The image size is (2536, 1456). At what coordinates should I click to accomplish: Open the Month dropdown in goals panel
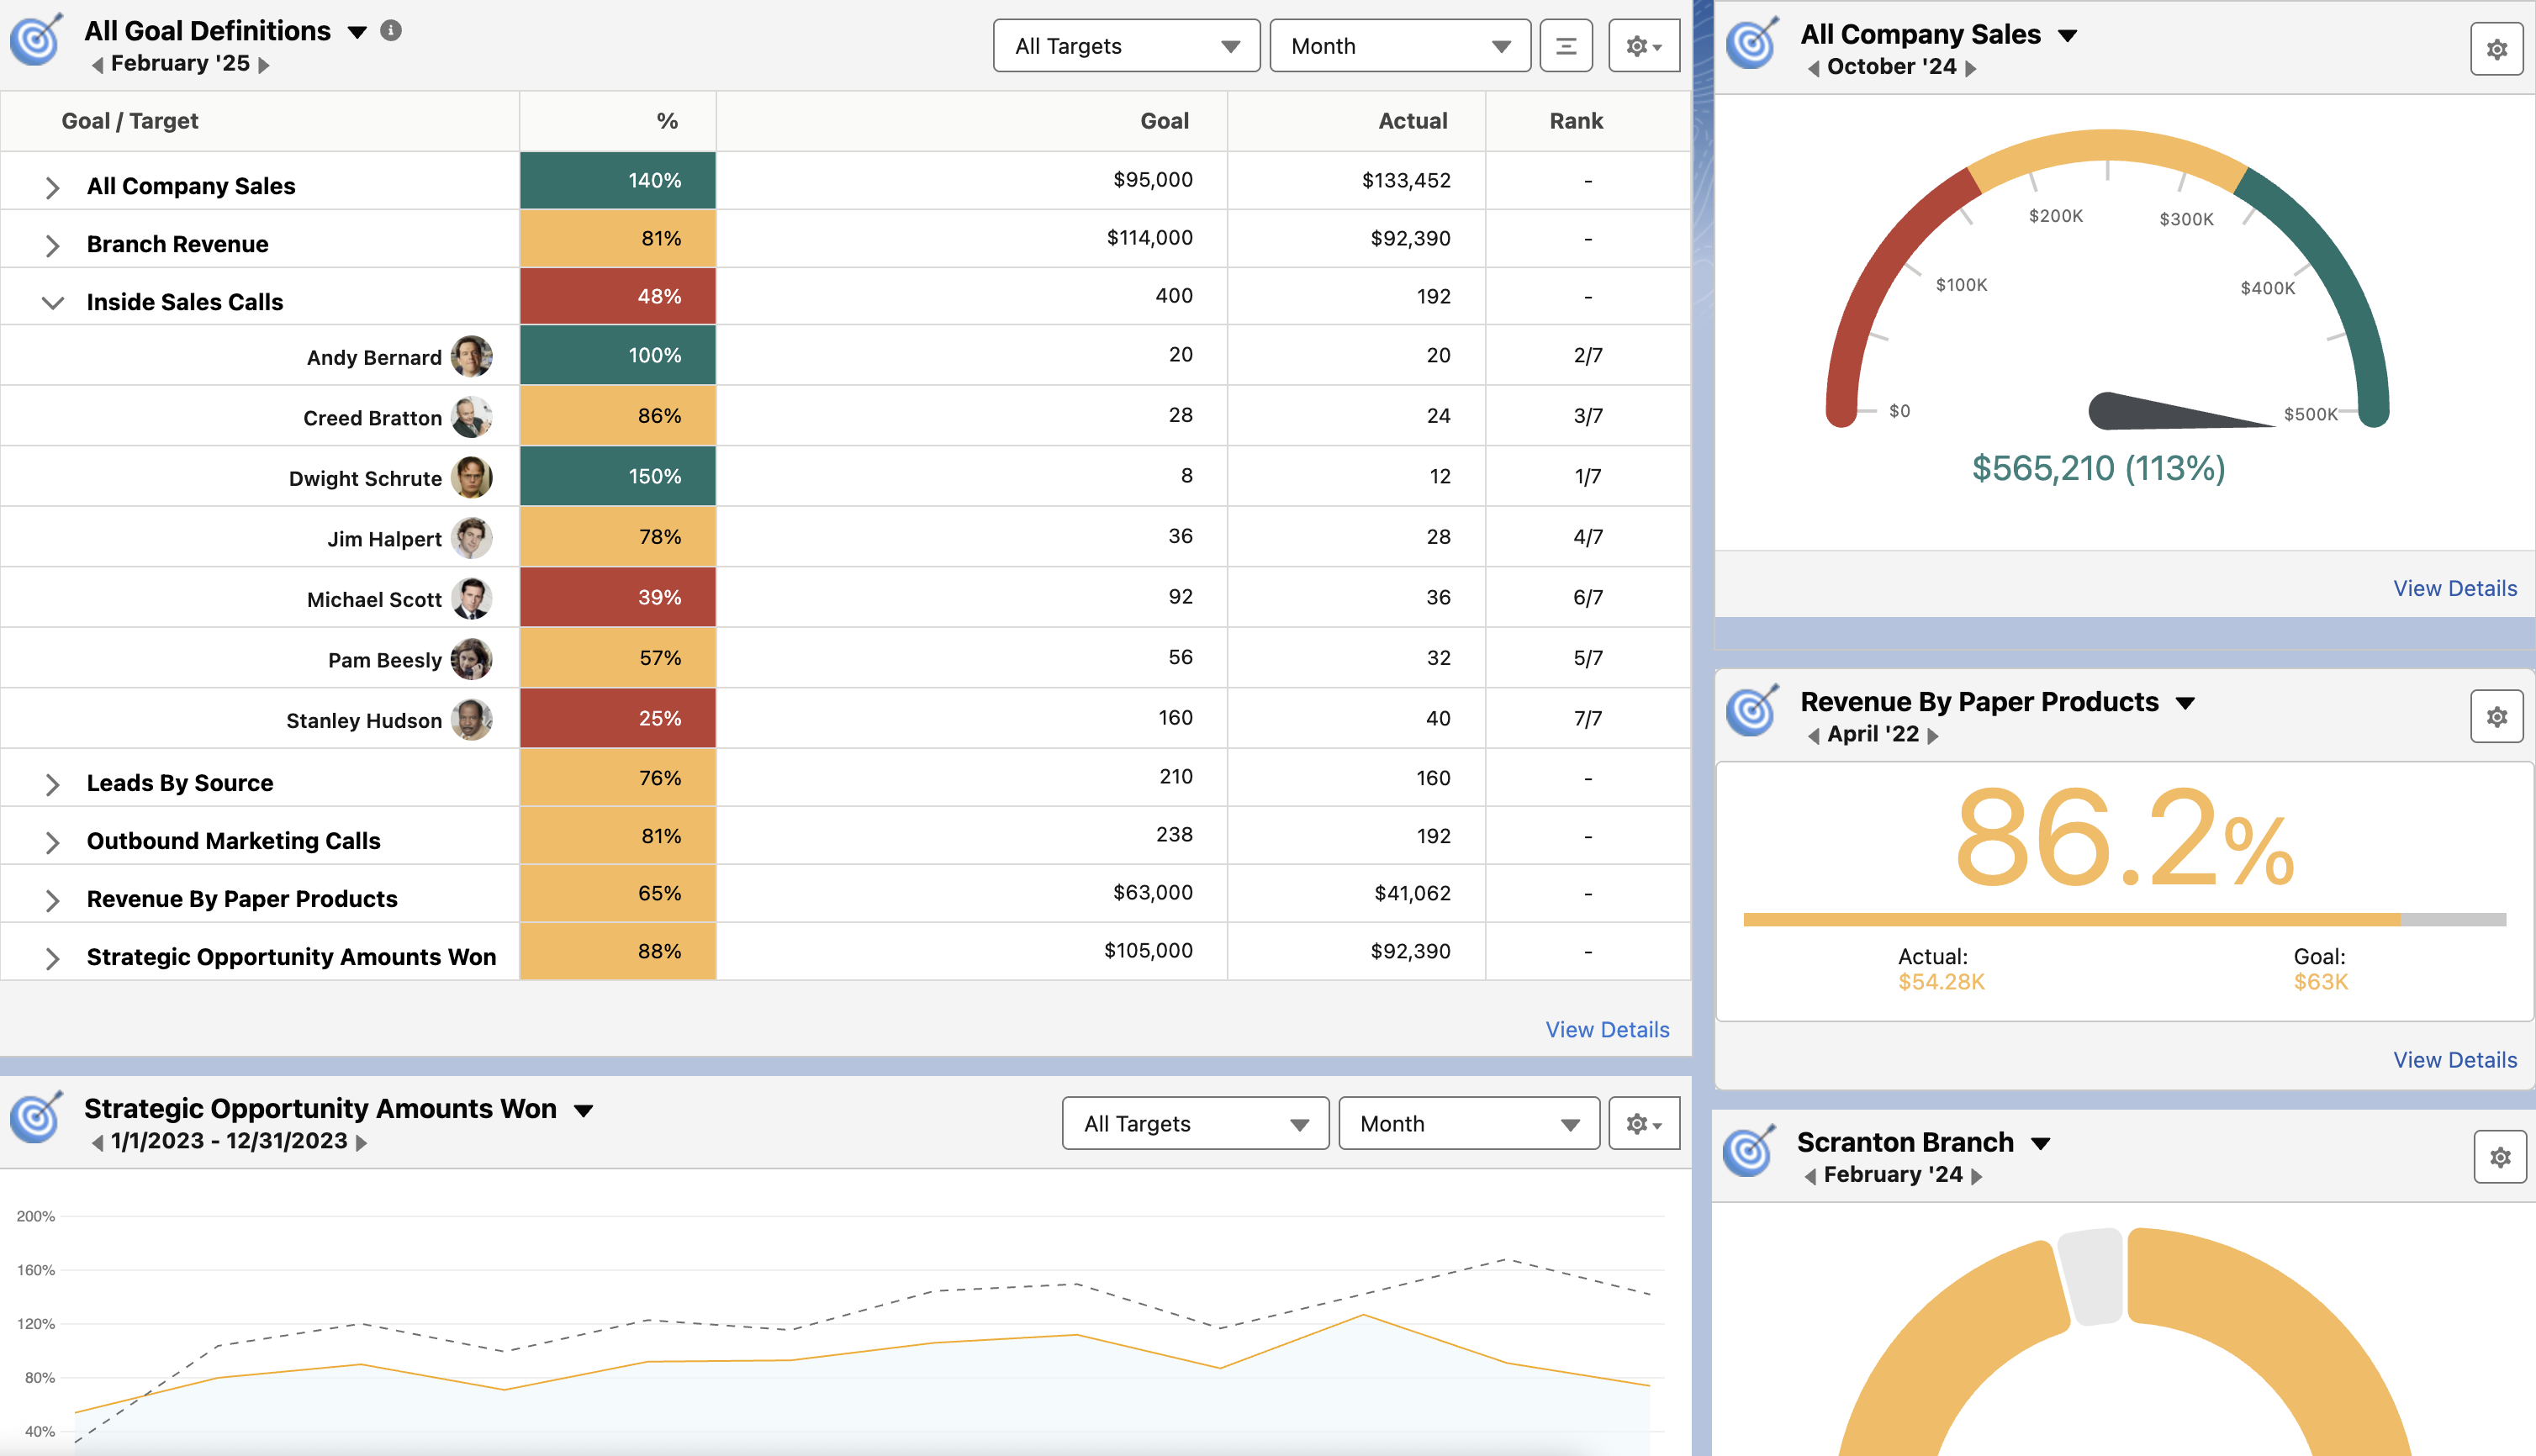pyautogui.click(x=1399, y=46)
